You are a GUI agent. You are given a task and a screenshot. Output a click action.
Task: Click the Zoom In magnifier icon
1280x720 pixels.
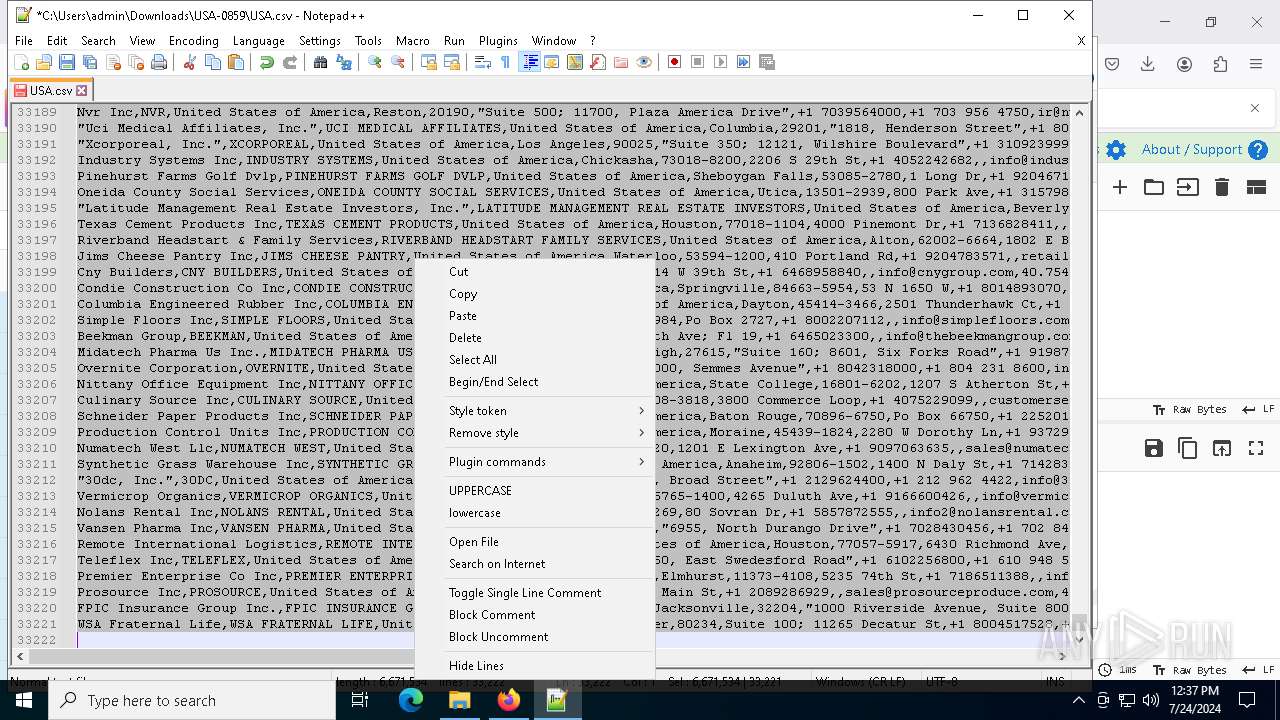click(375, 62)
